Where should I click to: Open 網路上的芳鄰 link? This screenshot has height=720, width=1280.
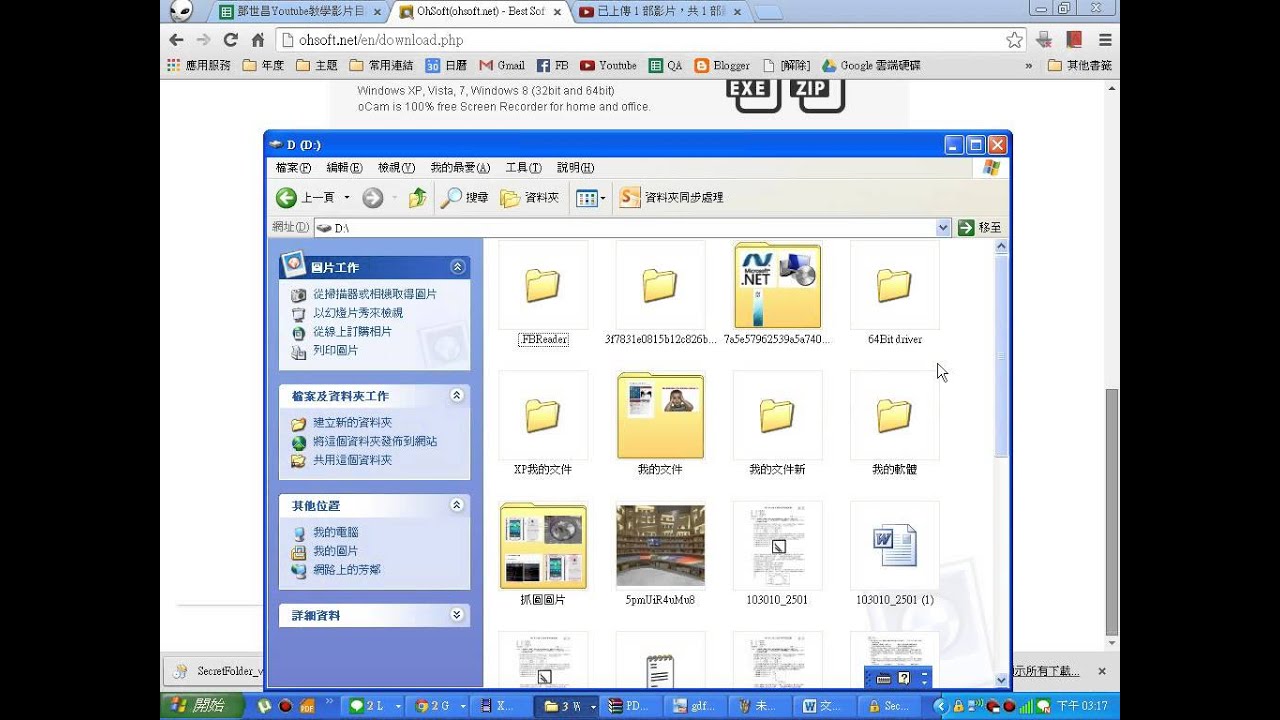click(346, 570)
